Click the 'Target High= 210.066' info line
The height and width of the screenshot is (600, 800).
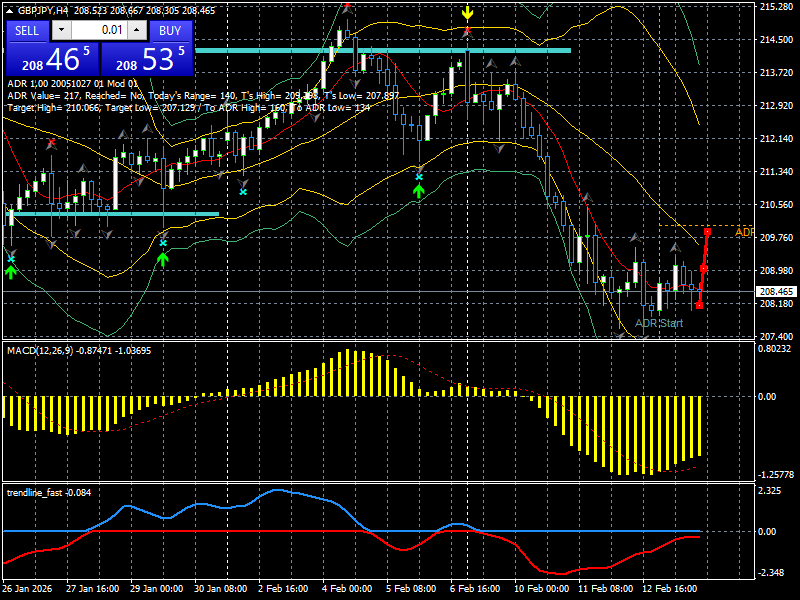pos(189,108)
